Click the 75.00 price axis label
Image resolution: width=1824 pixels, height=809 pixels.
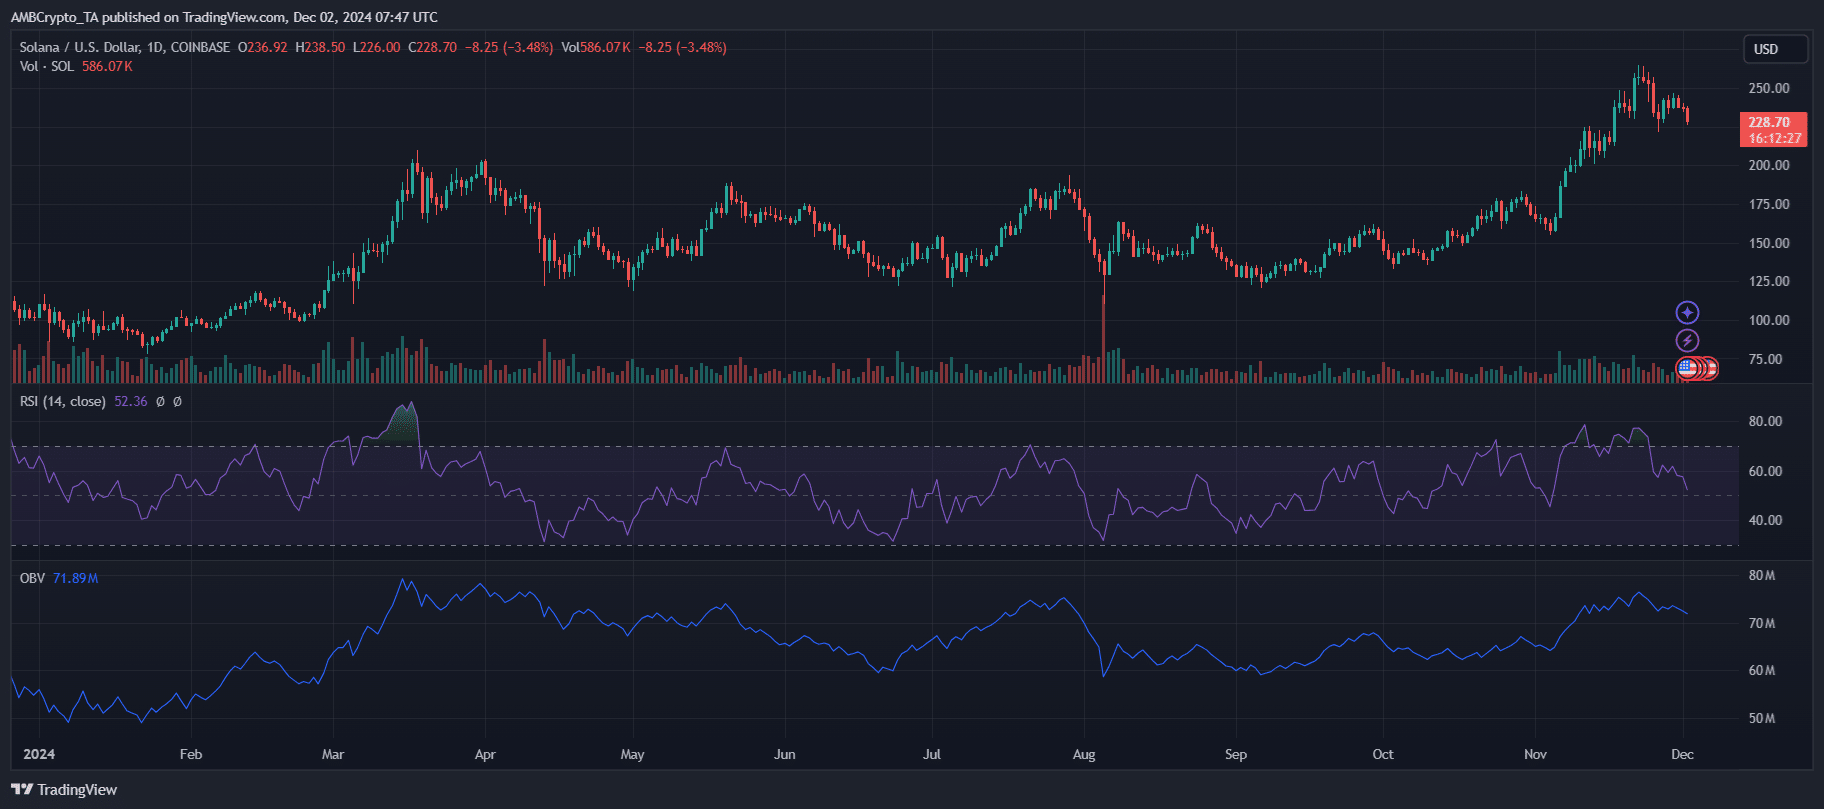1766,359
